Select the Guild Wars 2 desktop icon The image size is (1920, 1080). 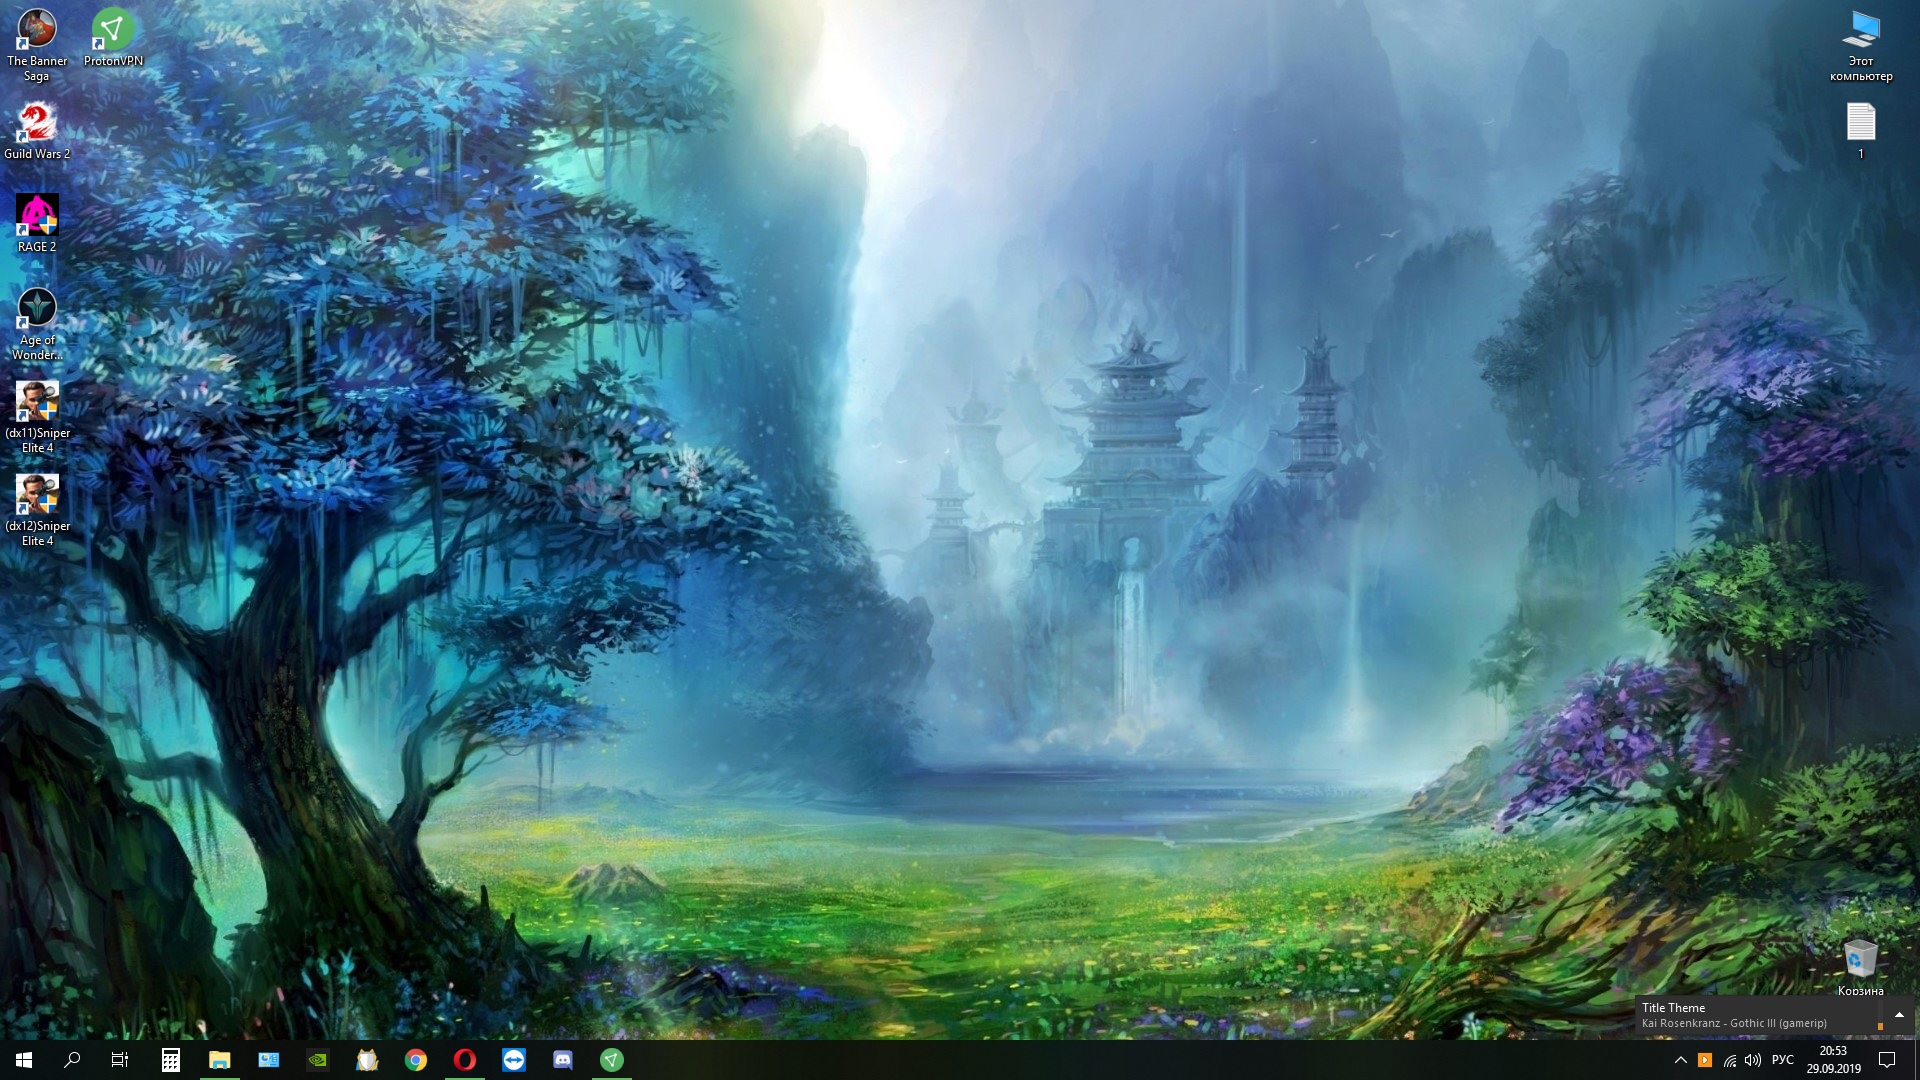tap(37, 131)
